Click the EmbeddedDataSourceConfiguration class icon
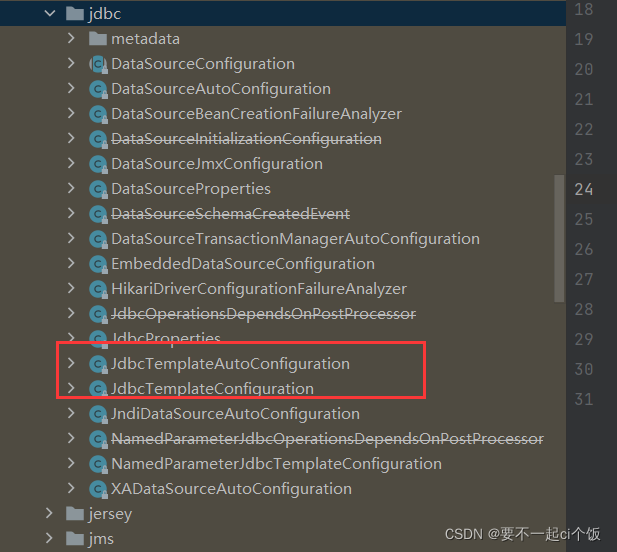Image resolution: width=617 pixels, height=552 pixels. (98, 264)
